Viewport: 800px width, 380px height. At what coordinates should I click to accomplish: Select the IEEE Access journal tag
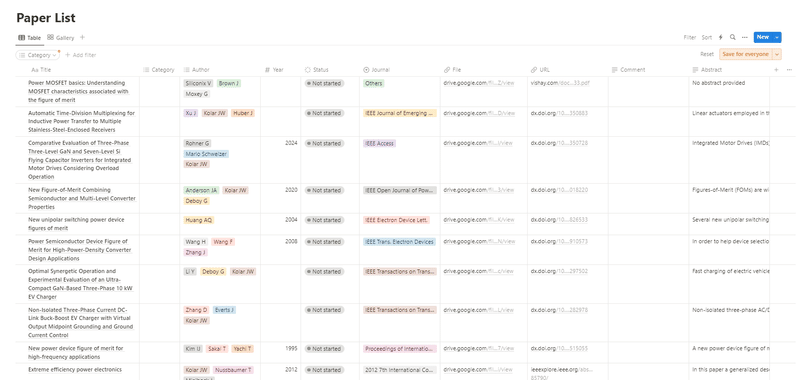tap(379, 143)
